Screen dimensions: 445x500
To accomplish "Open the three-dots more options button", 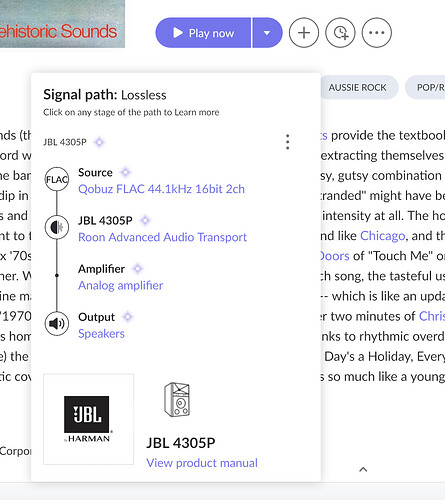I will tap(377, 33).
